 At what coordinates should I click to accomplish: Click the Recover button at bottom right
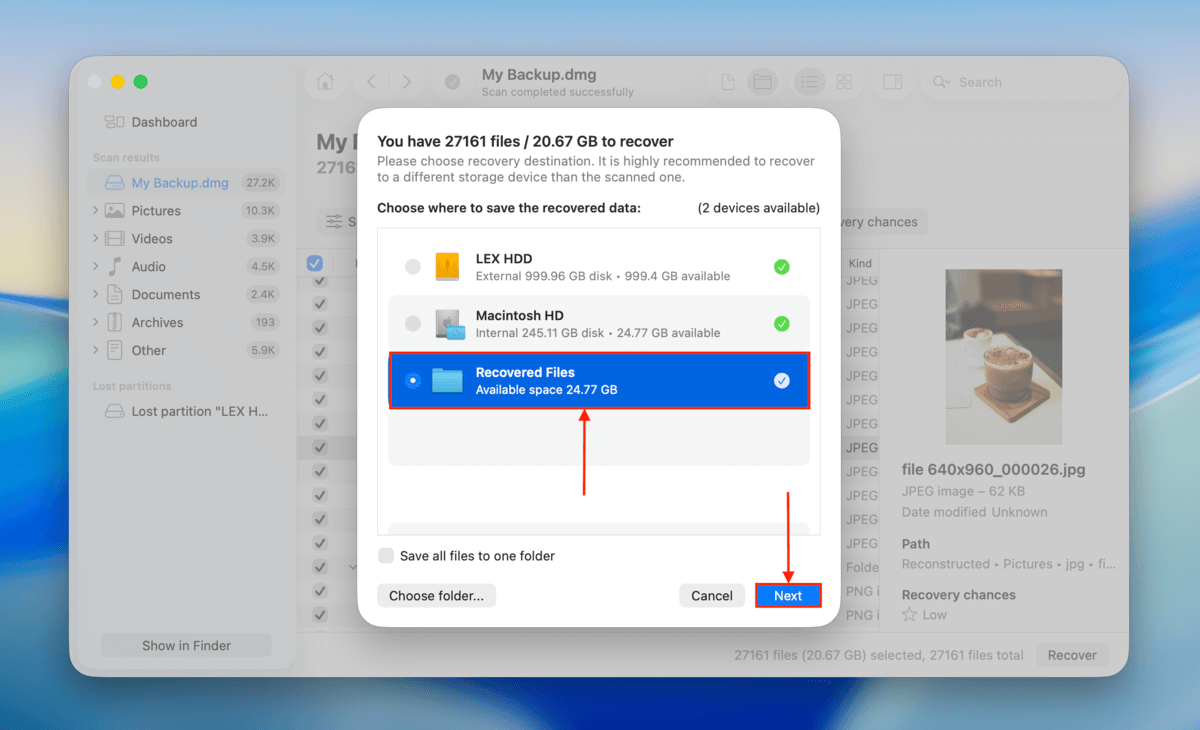click(1072, 656)
